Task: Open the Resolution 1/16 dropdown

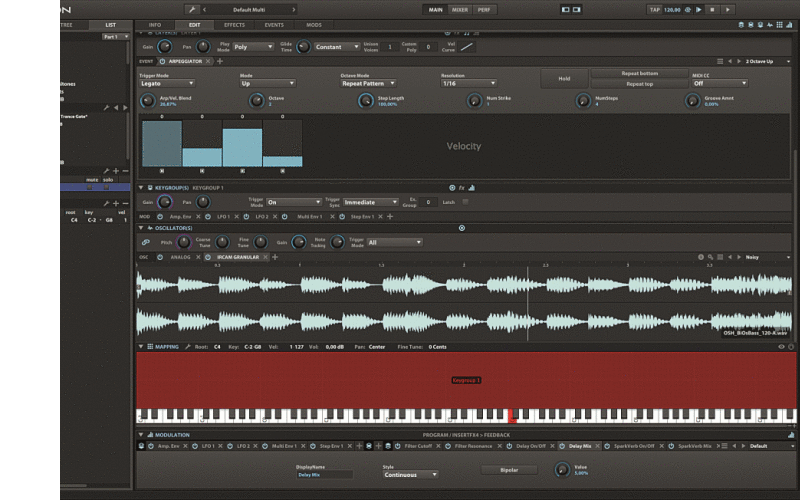Action: 469,83
